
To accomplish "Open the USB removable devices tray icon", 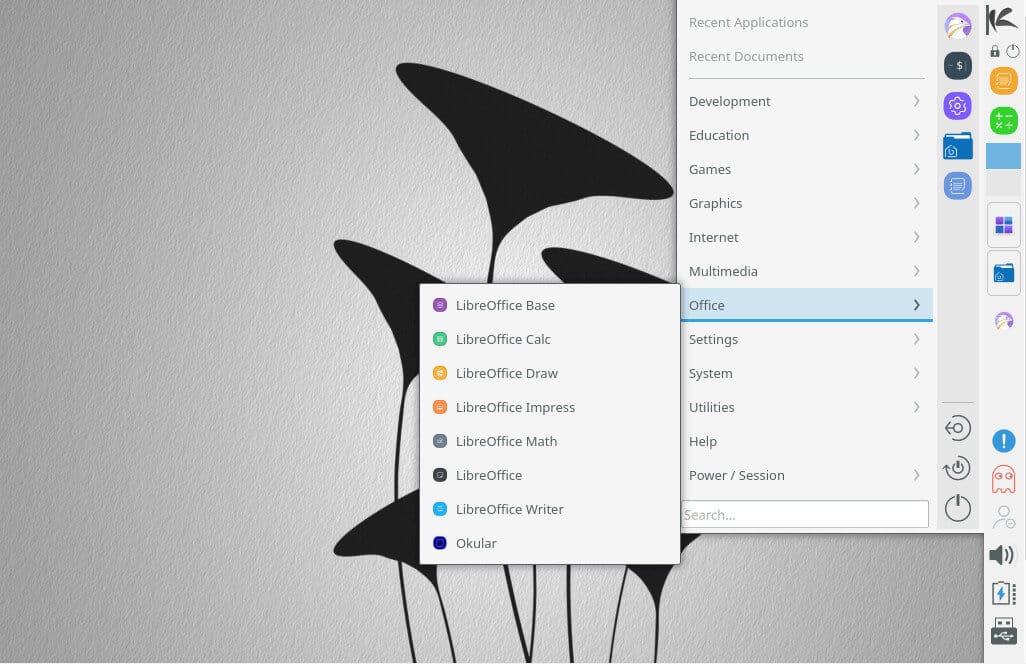I will [1002, 631].
